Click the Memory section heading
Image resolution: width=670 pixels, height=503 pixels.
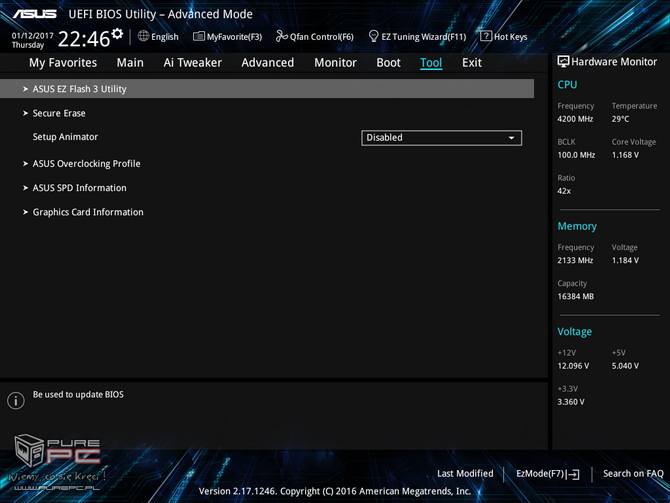(577, 226)
